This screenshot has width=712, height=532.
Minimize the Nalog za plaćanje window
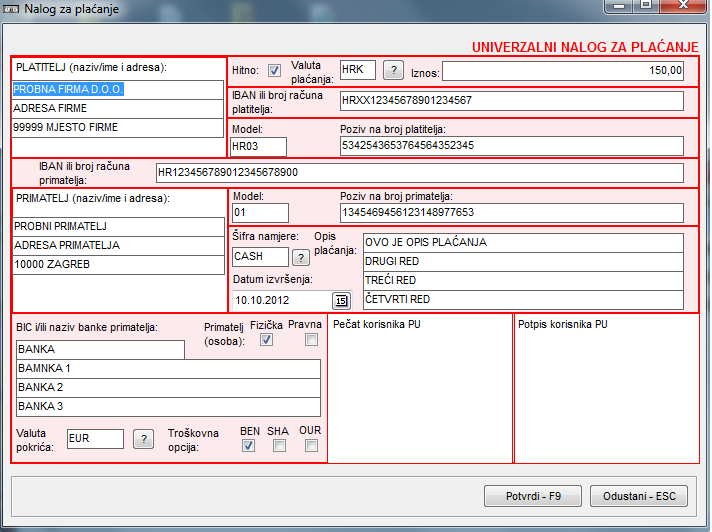(x=618, y=6)
